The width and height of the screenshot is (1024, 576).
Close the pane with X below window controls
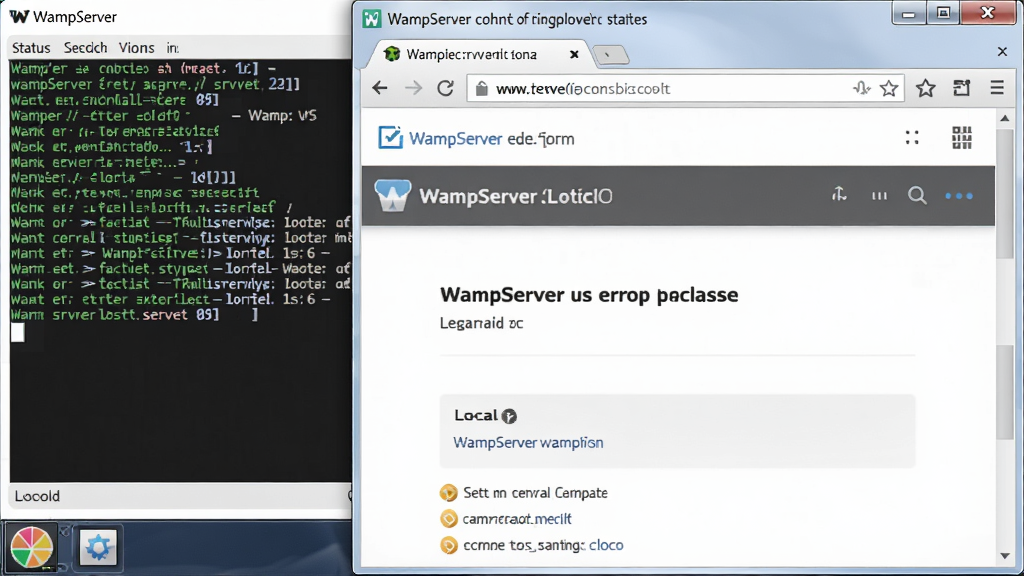1002,52
